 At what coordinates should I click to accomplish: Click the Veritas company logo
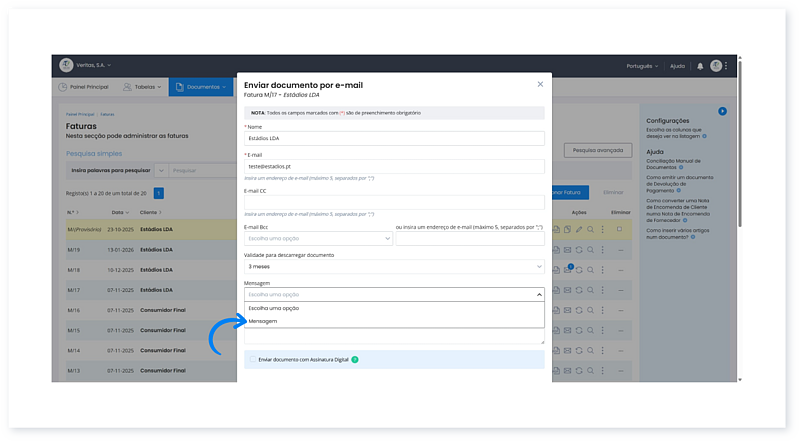pyautogui.click(x=66, y=66)
